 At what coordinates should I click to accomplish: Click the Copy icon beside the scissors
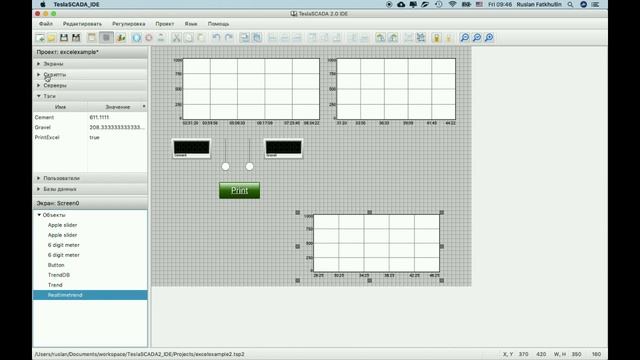[x=189, y=38]
